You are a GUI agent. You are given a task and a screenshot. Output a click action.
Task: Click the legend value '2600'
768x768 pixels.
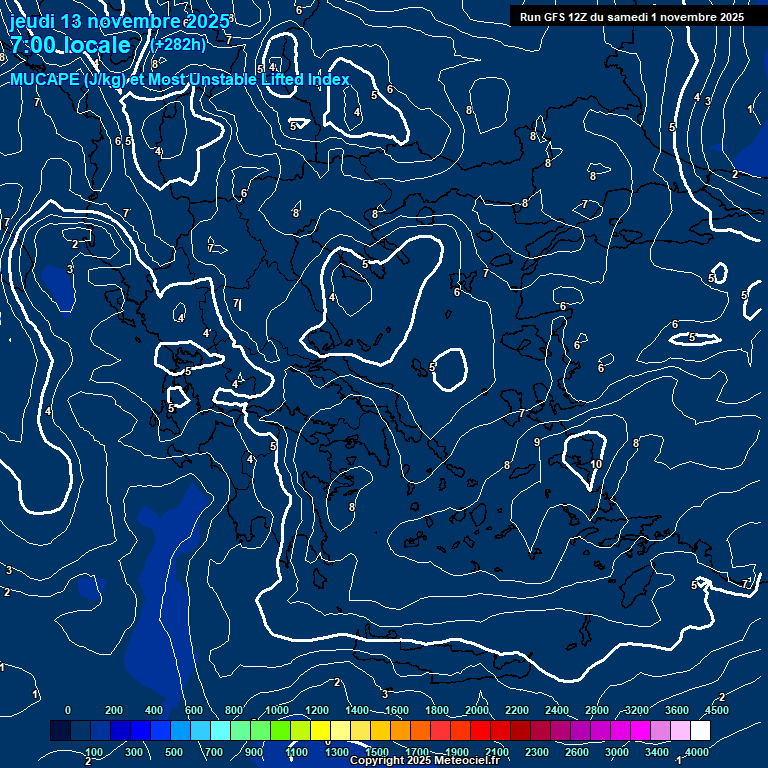(577, 752)
